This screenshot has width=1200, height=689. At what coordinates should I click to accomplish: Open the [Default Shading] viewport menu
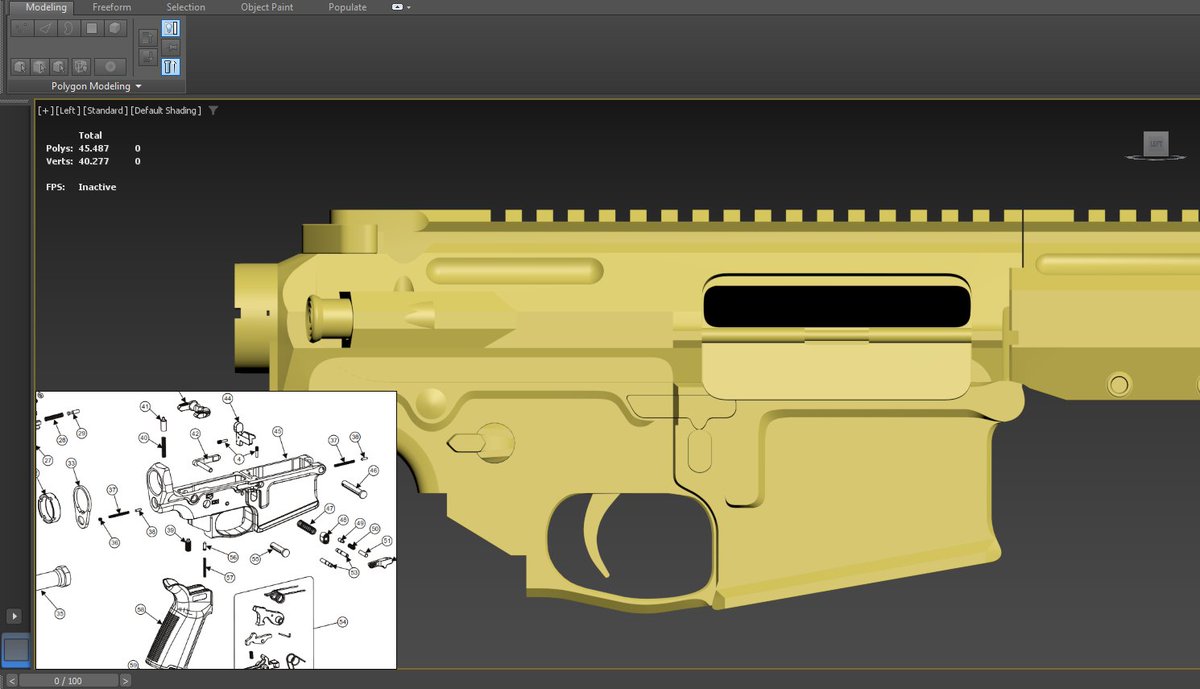point(165,110)
